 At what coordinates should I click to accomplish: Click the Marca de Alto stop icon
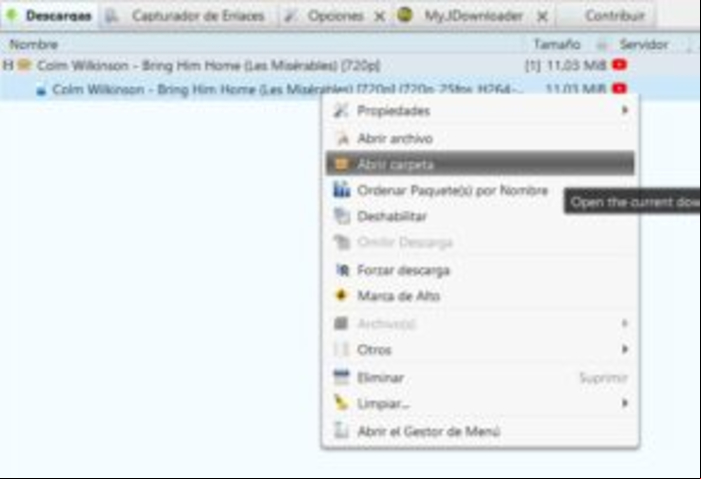point(342,296)
